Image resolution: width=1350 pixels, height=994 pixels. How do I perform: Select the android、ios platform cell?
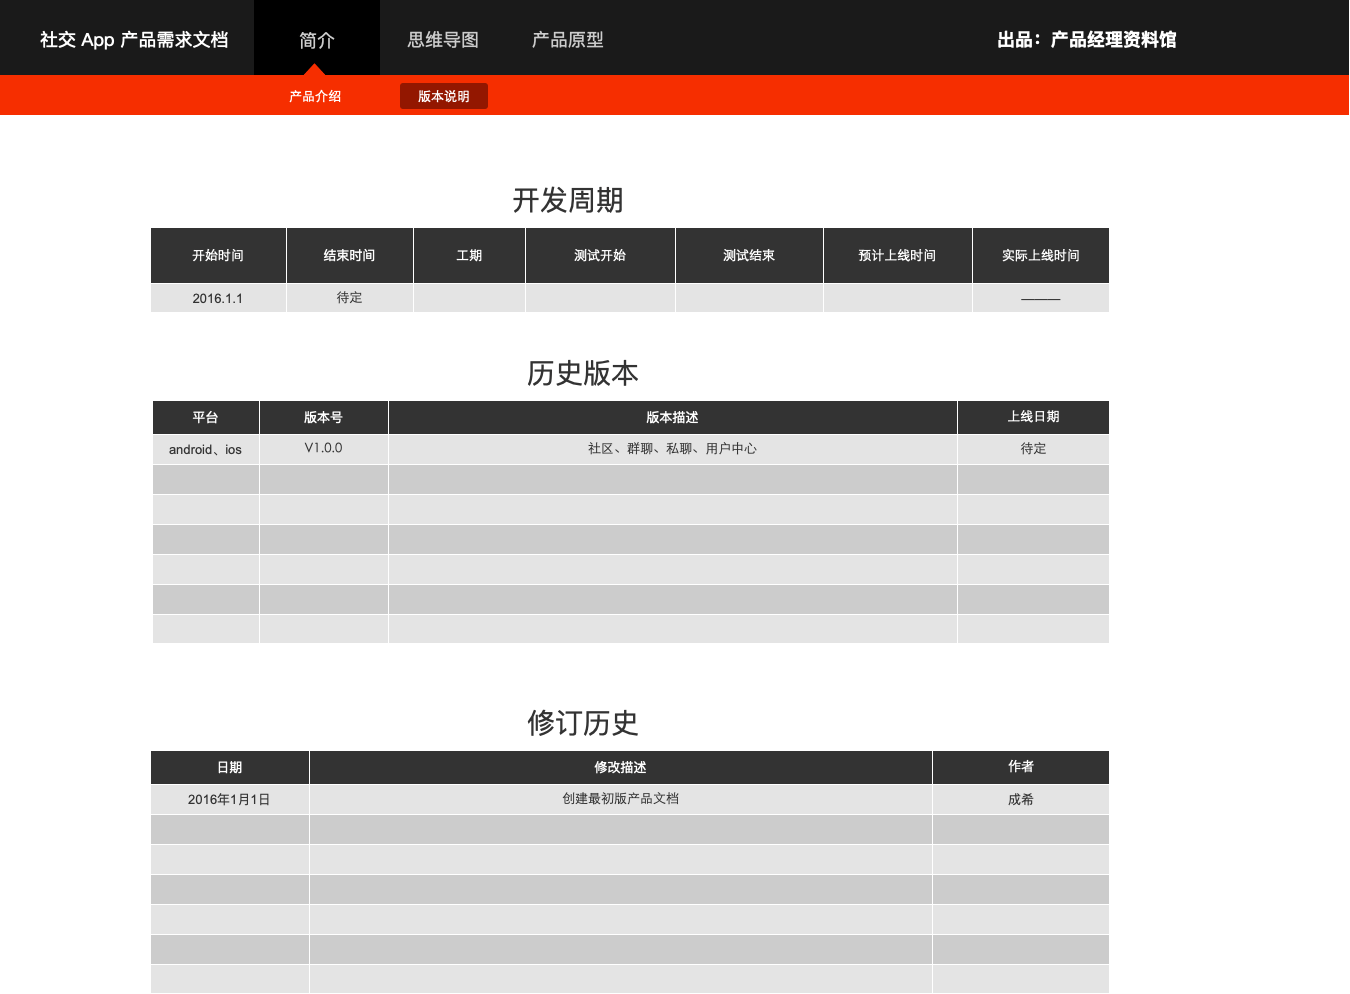(x=205, y=449)
